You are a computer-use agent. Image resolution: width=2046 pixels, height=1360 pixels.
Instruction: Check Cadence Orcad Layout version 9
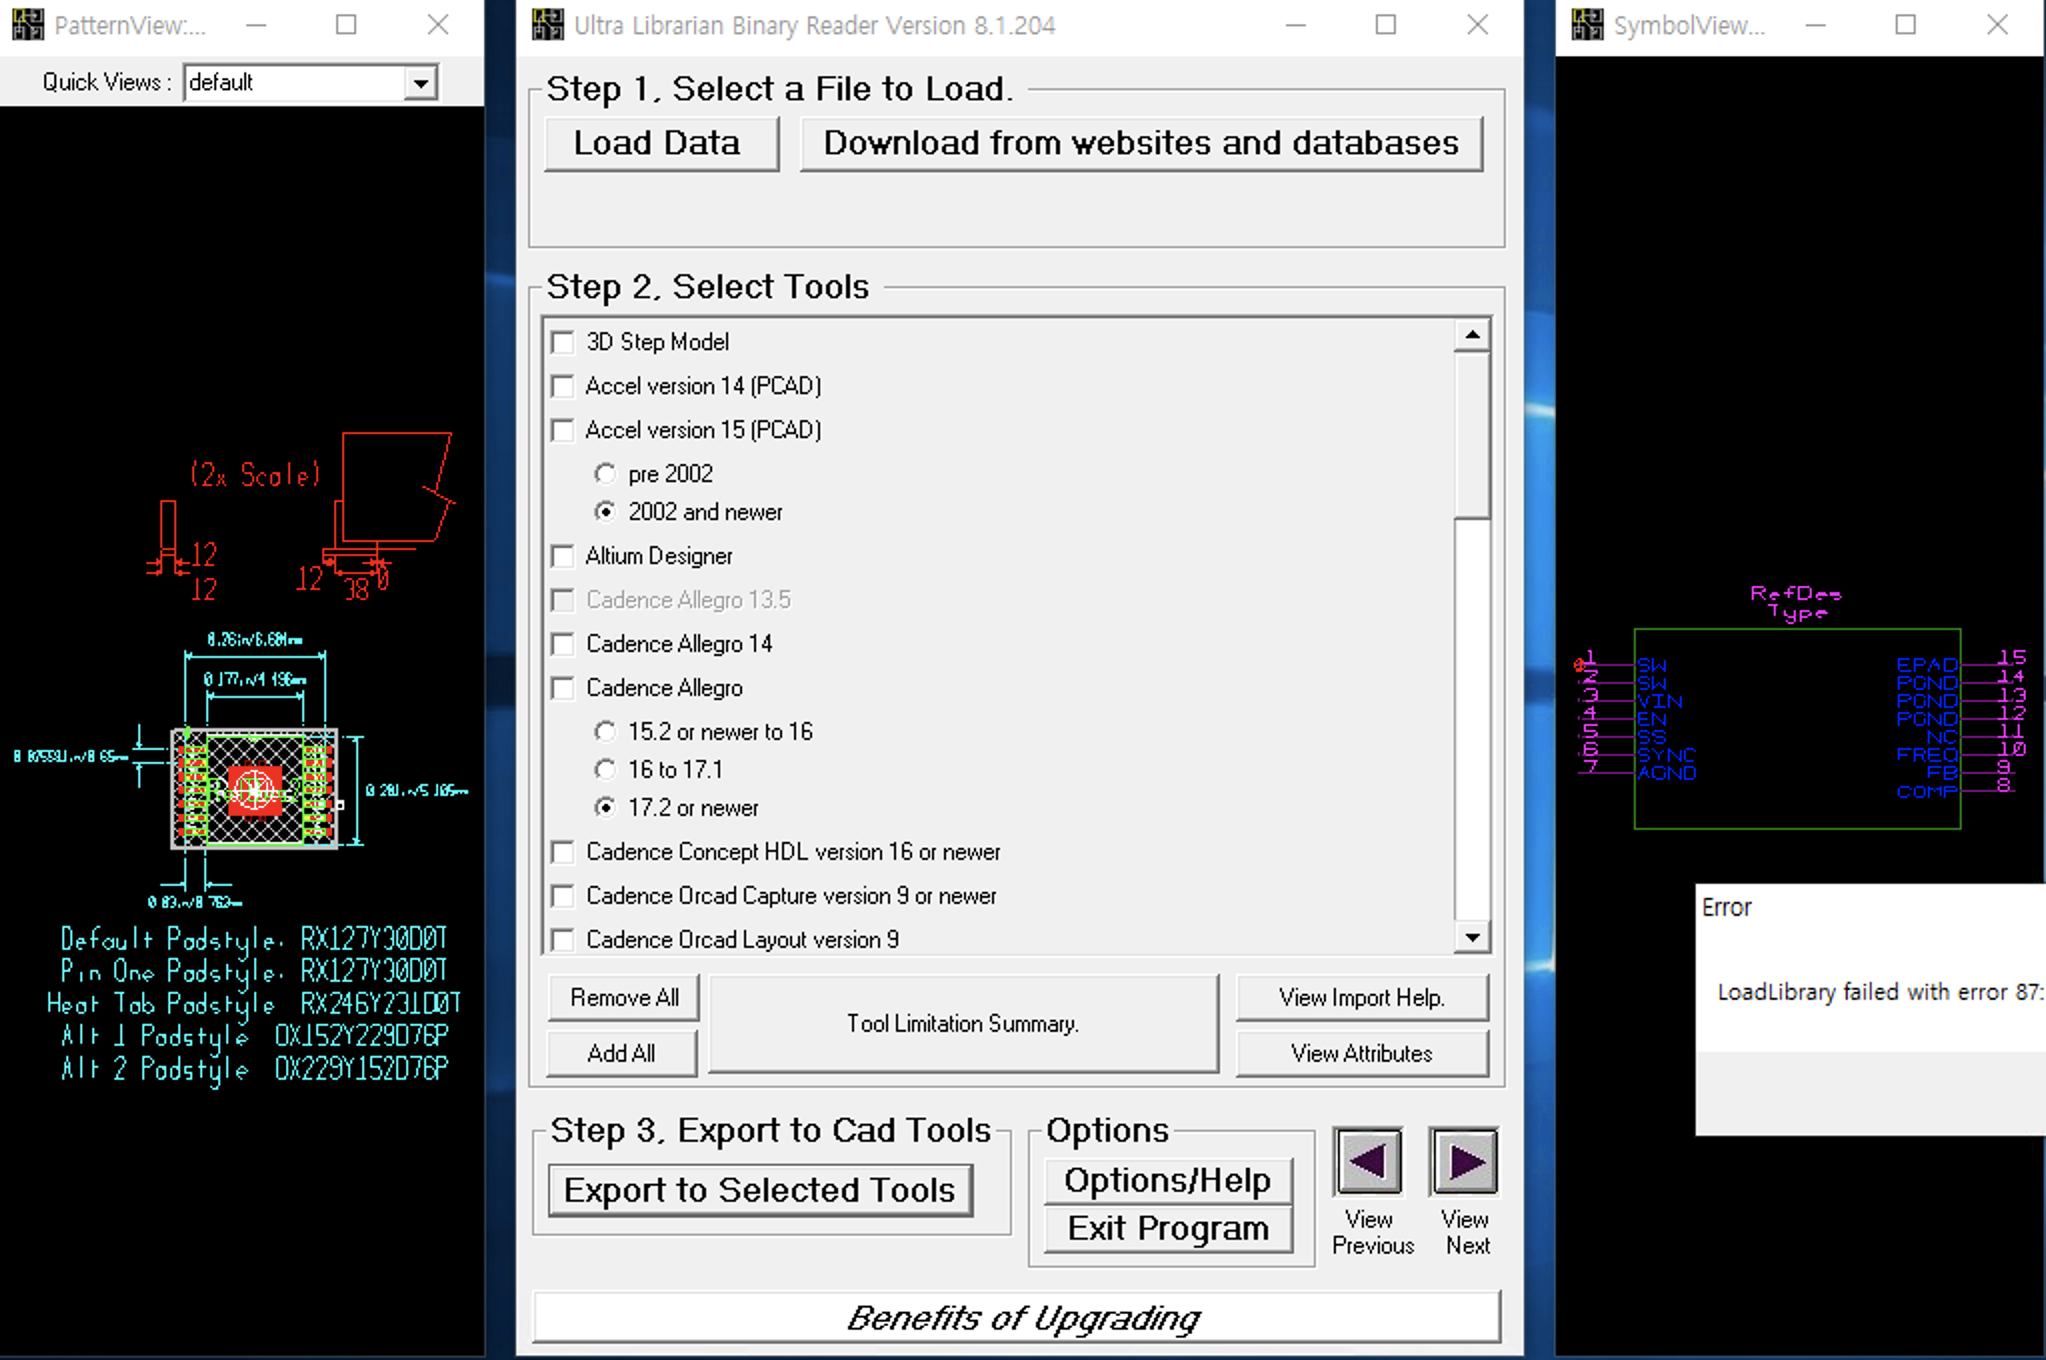(563, 940)
